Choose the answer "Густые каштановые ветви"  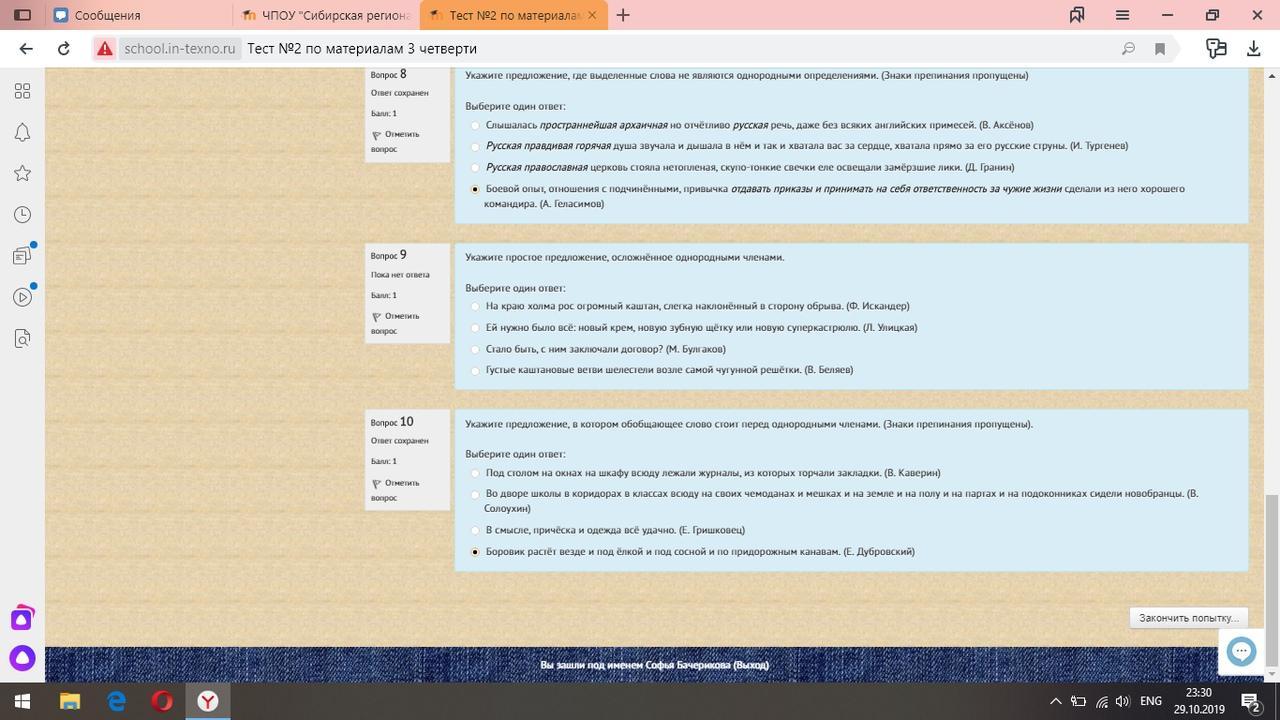point(475,370)
